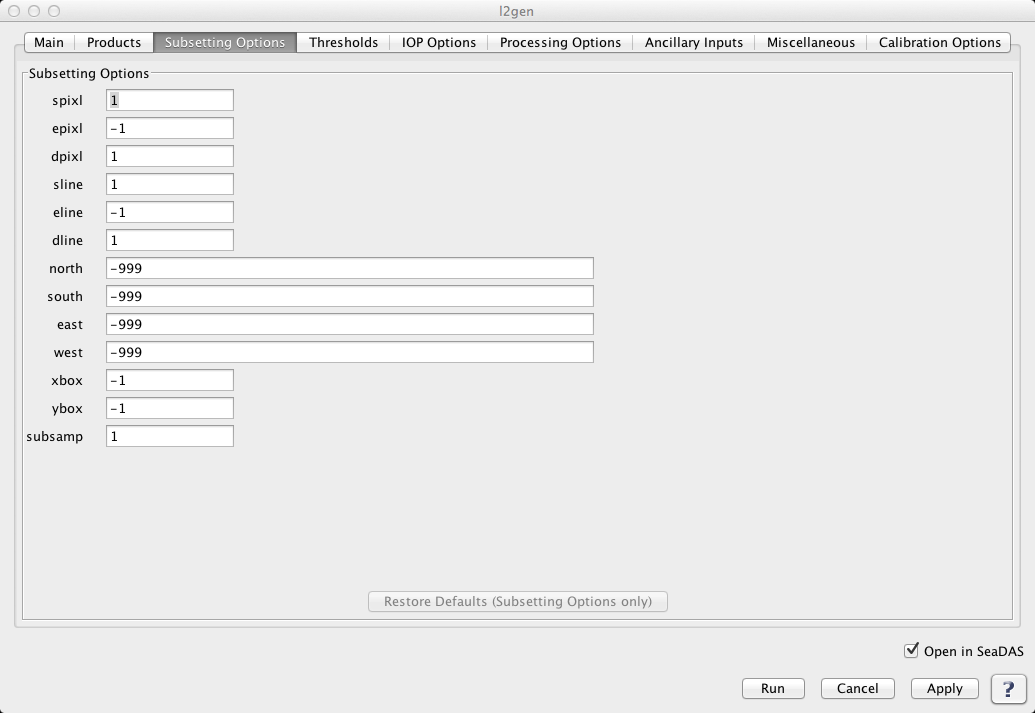Click into the ybox field

170,408
